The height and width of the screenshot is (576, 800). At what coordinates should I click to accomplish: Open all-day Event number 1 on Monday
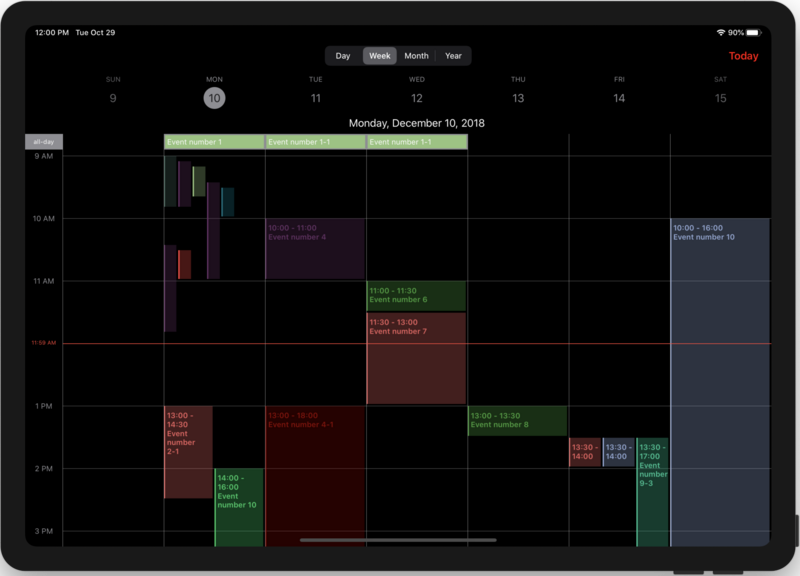click(214, 142)
